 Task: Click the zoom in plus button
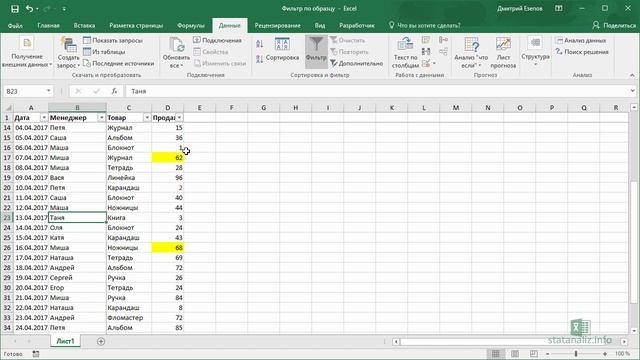click(605, 353)
